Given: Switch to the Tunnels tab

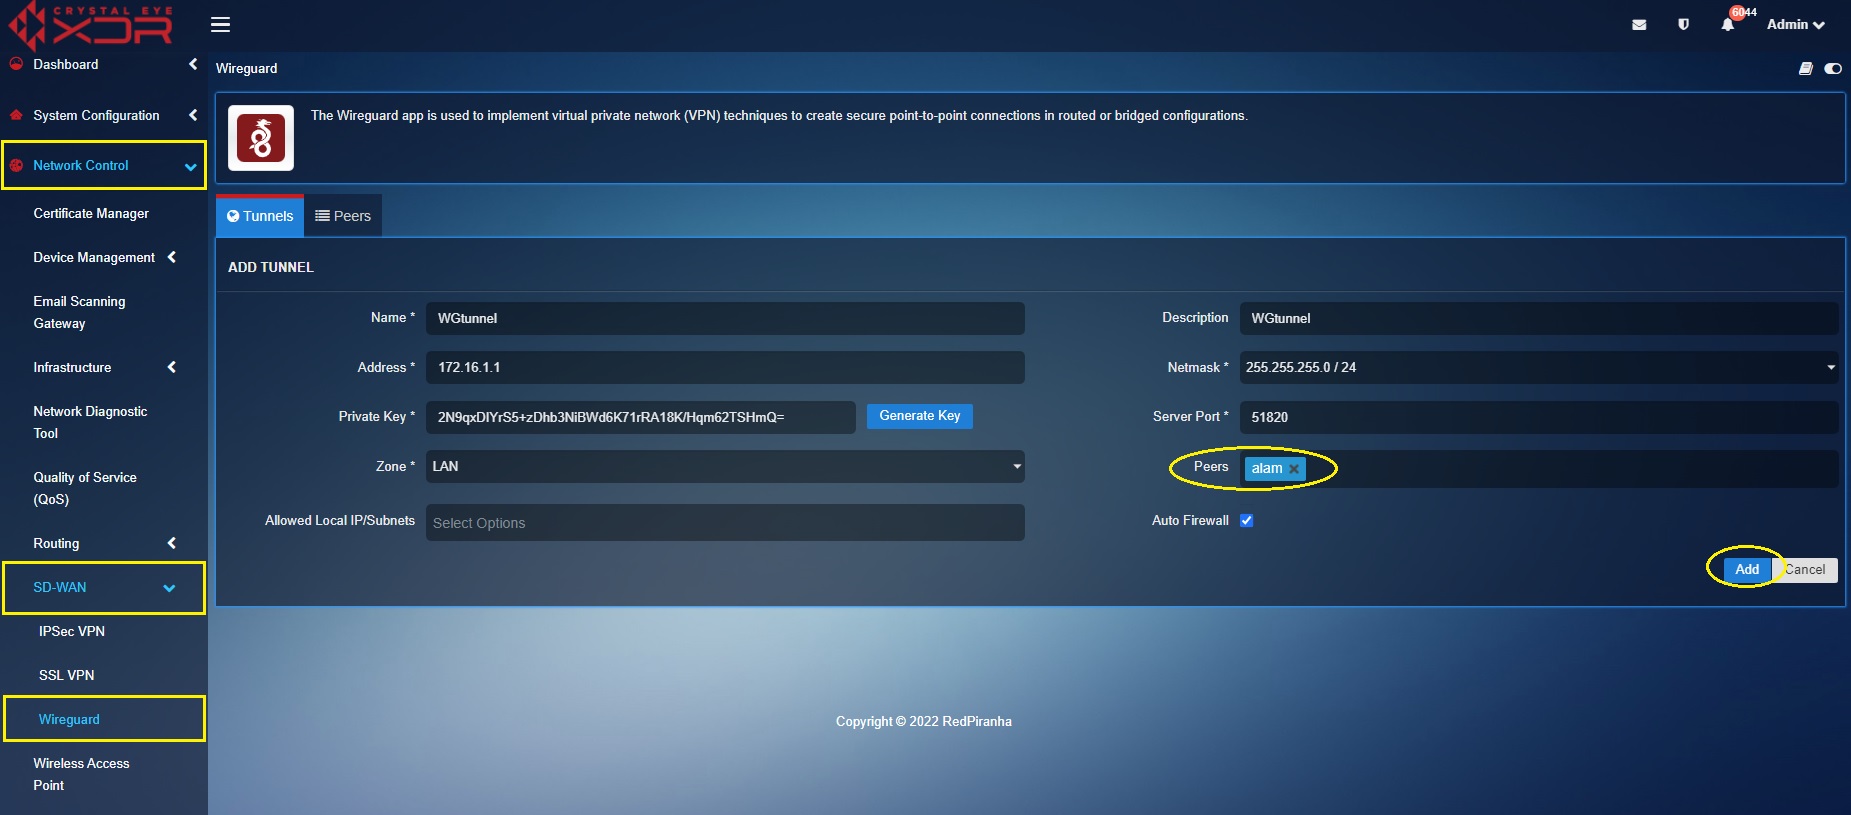Looking at the screenshot, I should coord(260,216).
